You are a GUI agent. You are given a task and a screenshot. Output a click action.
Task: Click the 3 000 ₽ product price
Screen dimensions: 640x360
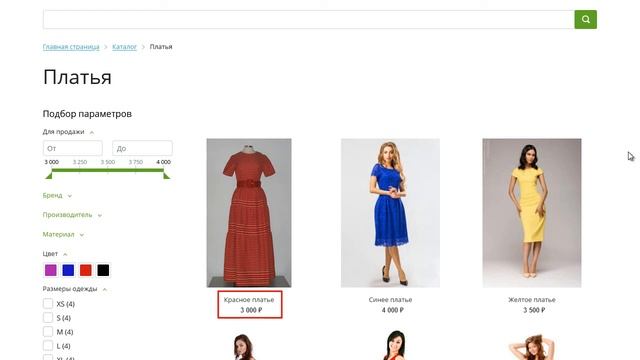click(x=251, y=310)
